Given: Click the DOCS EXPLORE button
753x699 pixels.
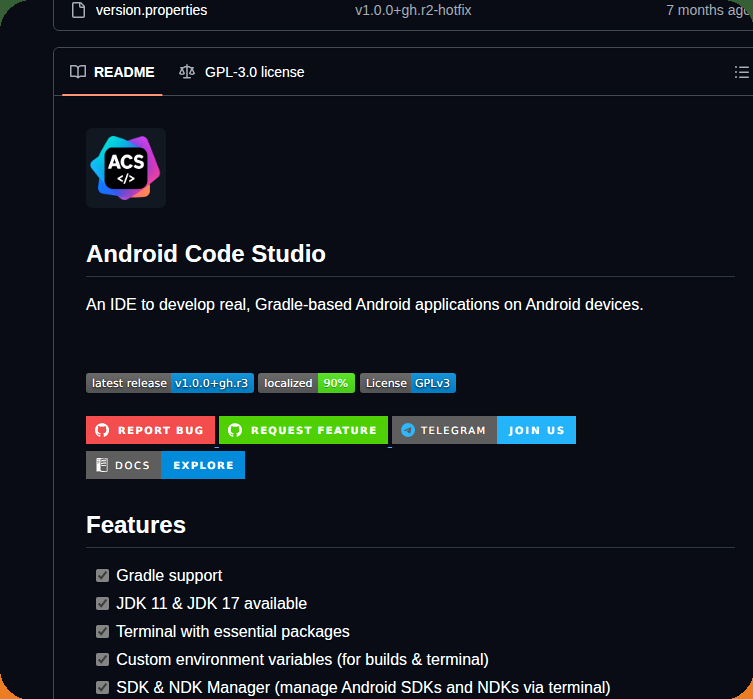Looking at the screenshot, I should (x=165, y=465).
